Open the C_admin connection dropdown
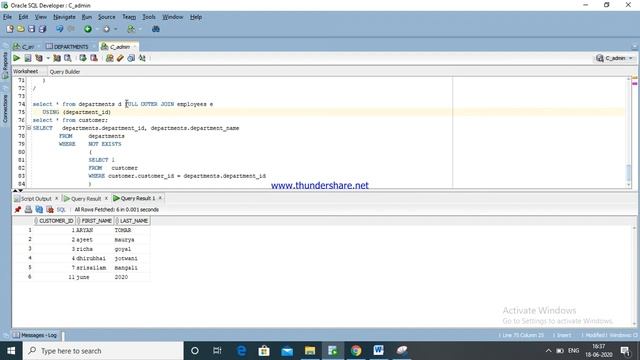Image resolution: width=640 pixels, height=360 pixels. [614, 58]
